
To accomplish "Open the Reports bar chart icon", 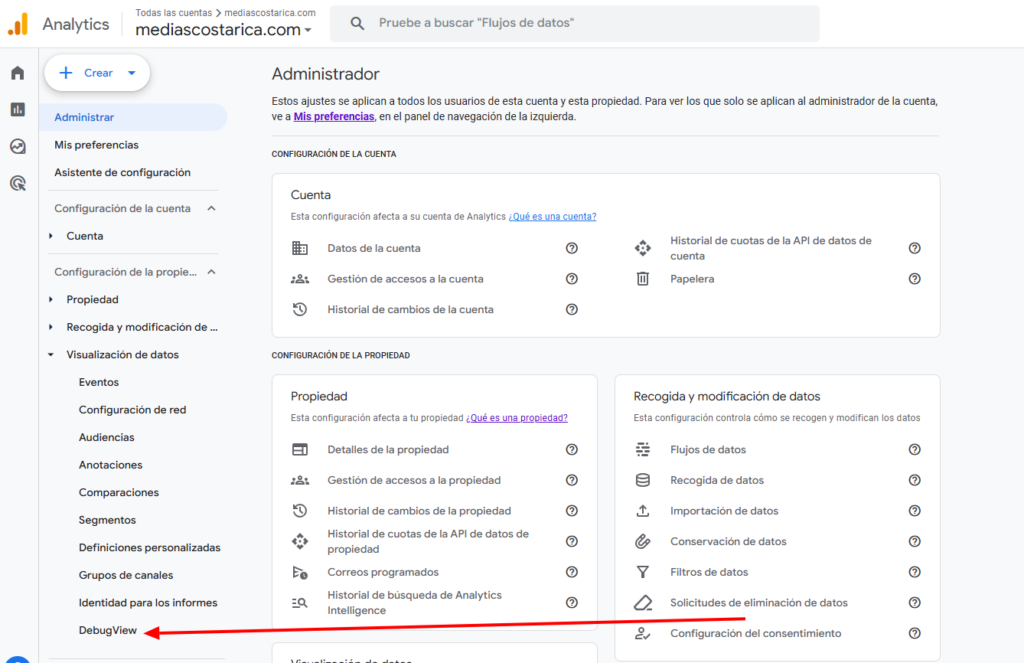I will [17, 110].
